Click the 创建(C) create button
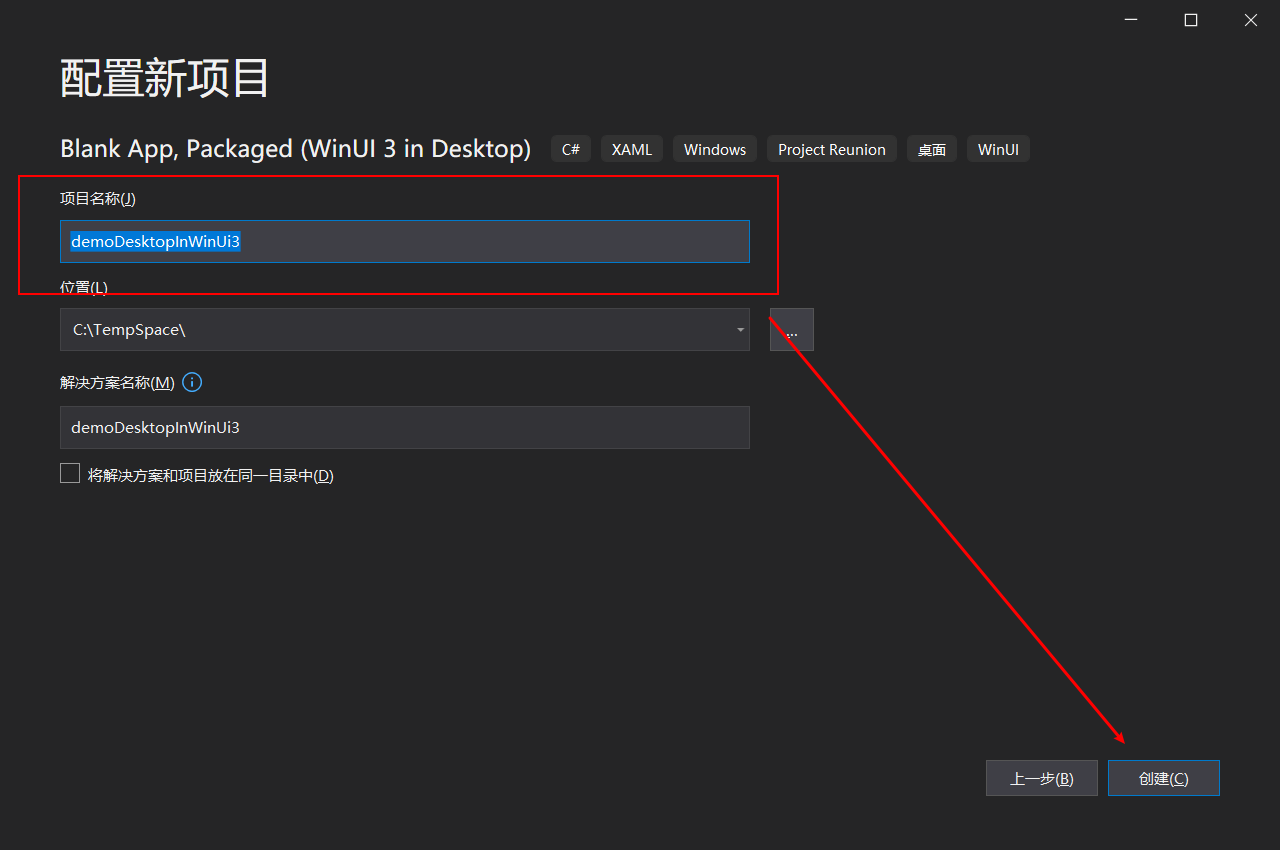This screenshot has width=1280, height=850. 1164,778
